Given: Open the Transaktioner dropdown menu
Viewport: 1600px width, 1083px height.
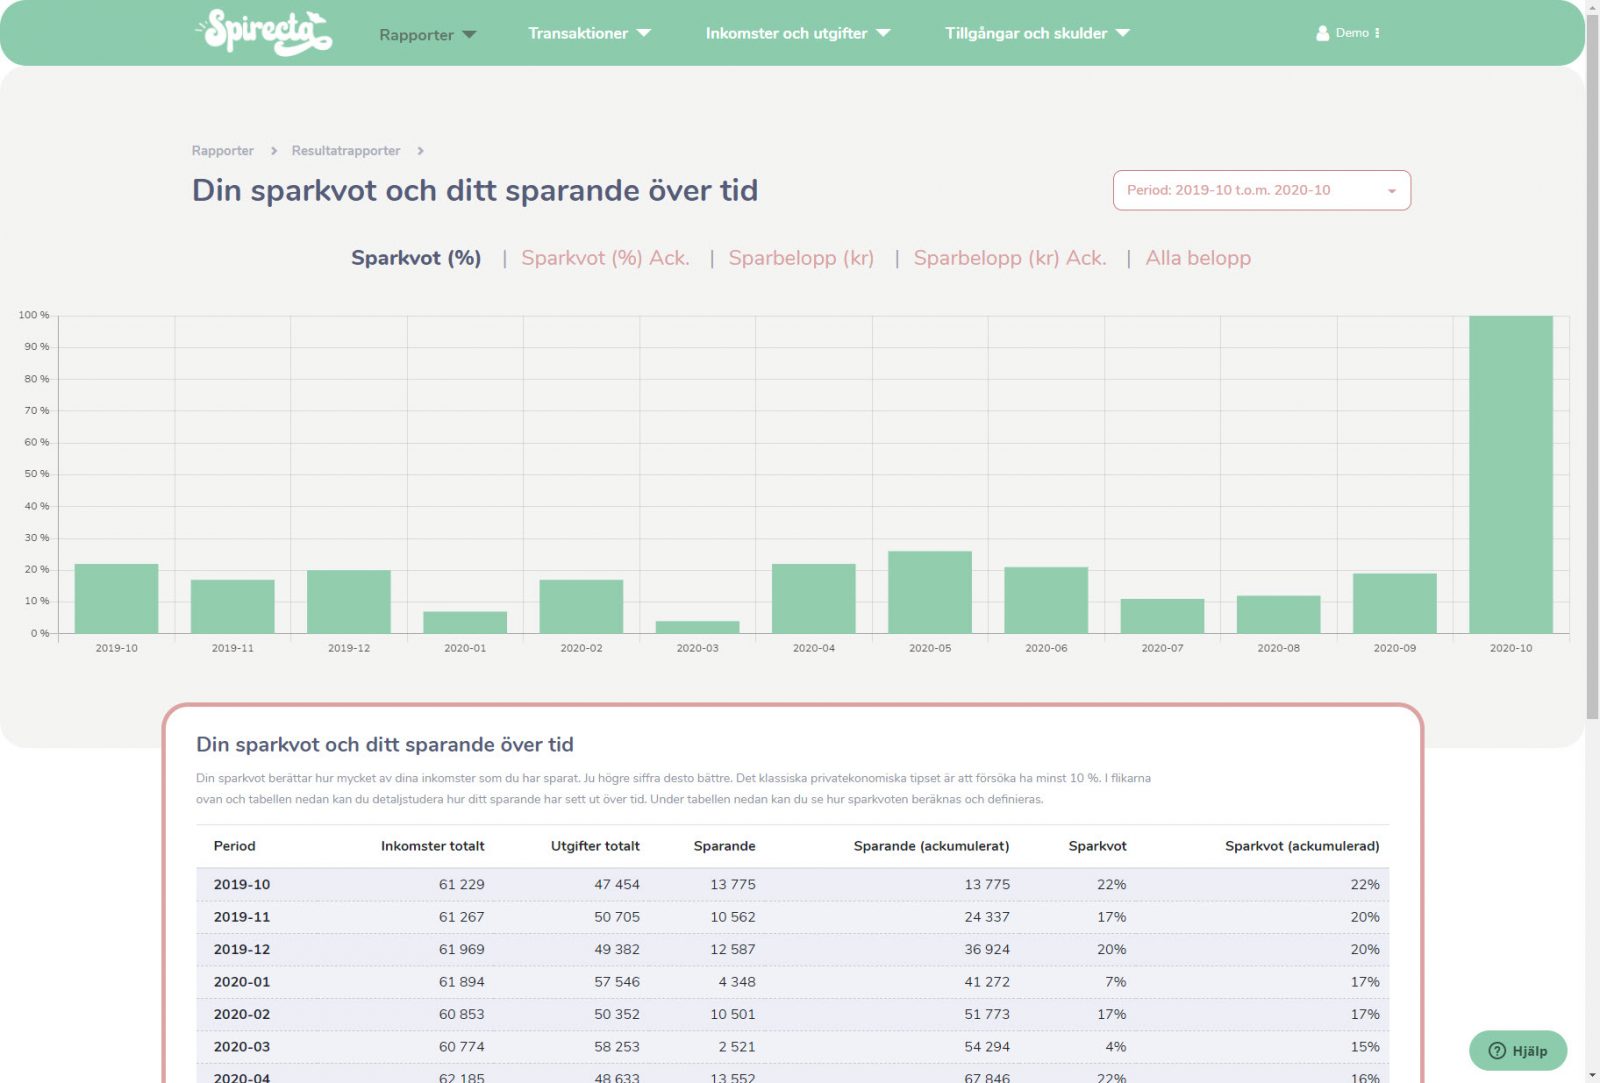Looking at the screenshot, I should 588,33.
